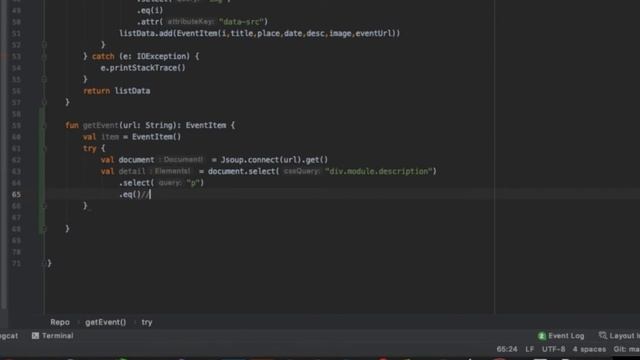The image size is (640, 360).
Task: Change LF line separator setting
Action: pos(529,349)
